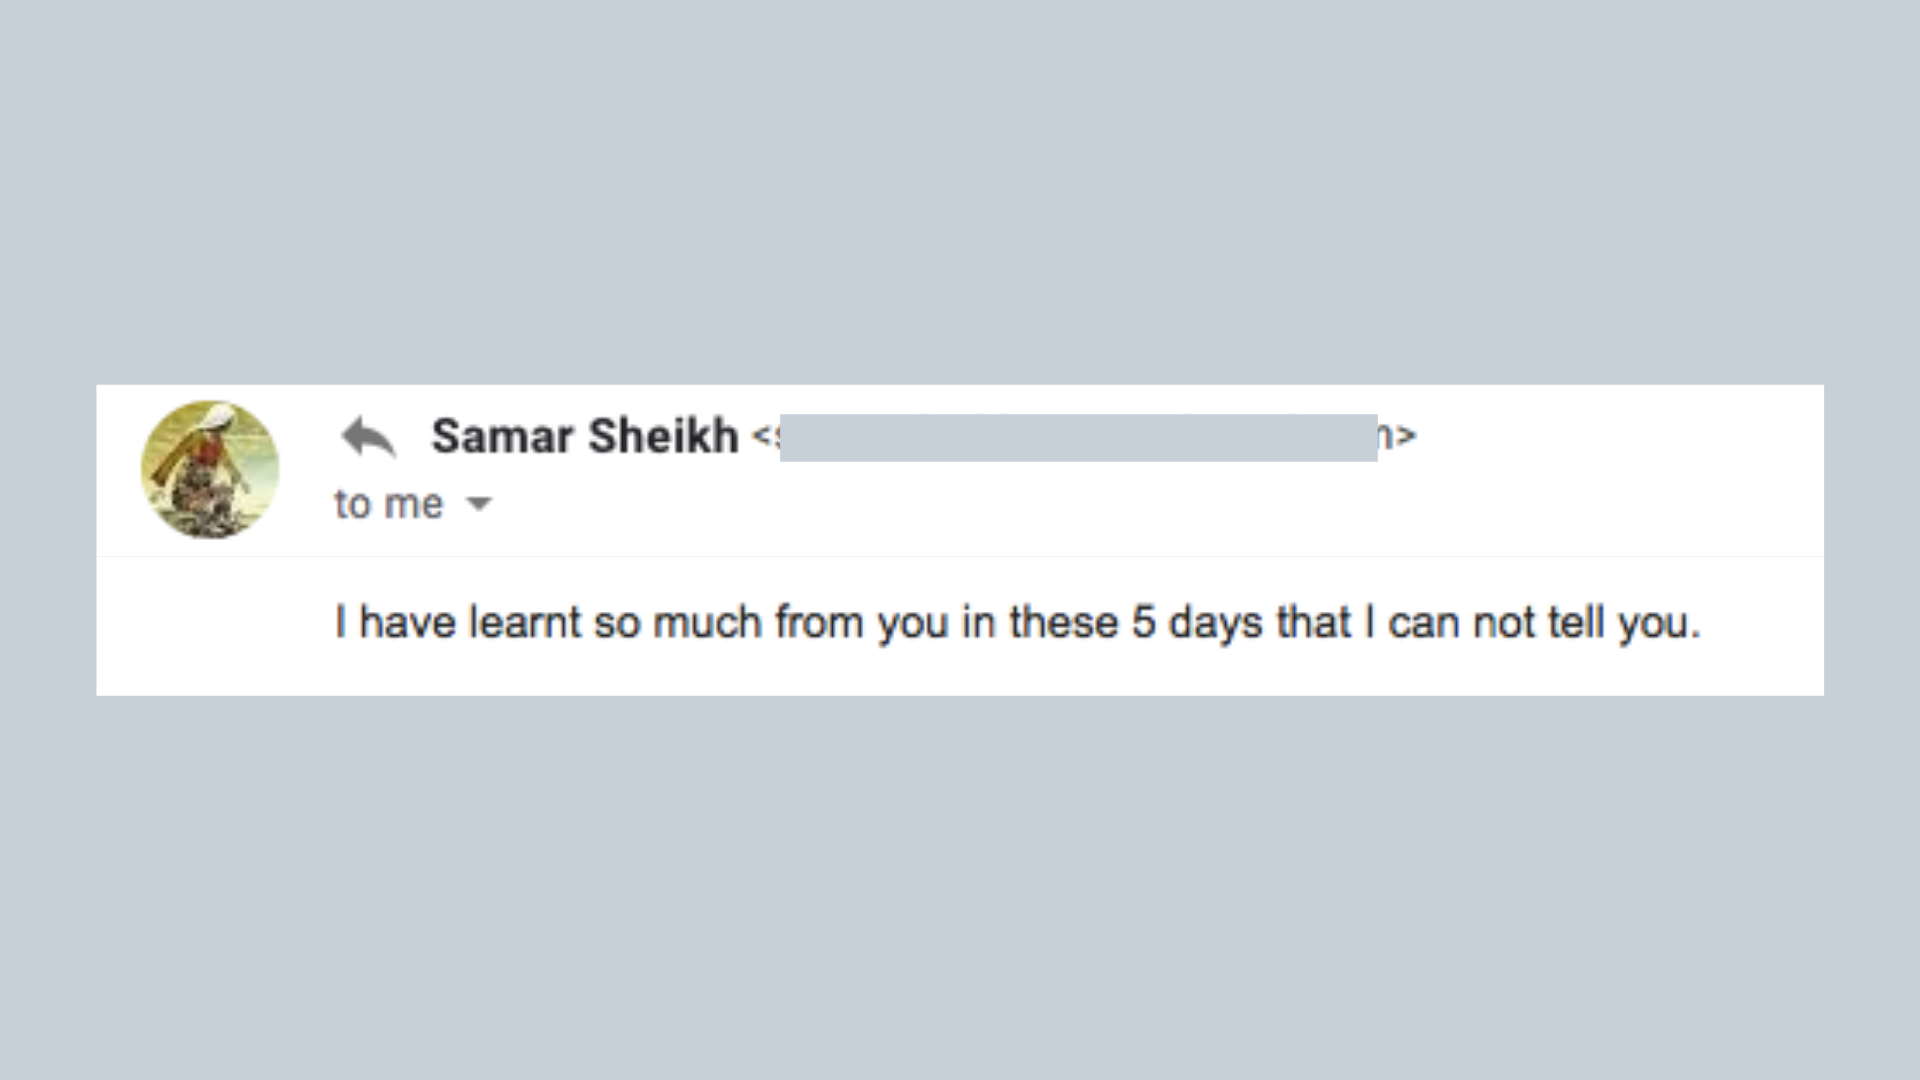Screen dimensions: 1920x1080
Task: Click the word "learnt" in the message
Action: [525, 622]
